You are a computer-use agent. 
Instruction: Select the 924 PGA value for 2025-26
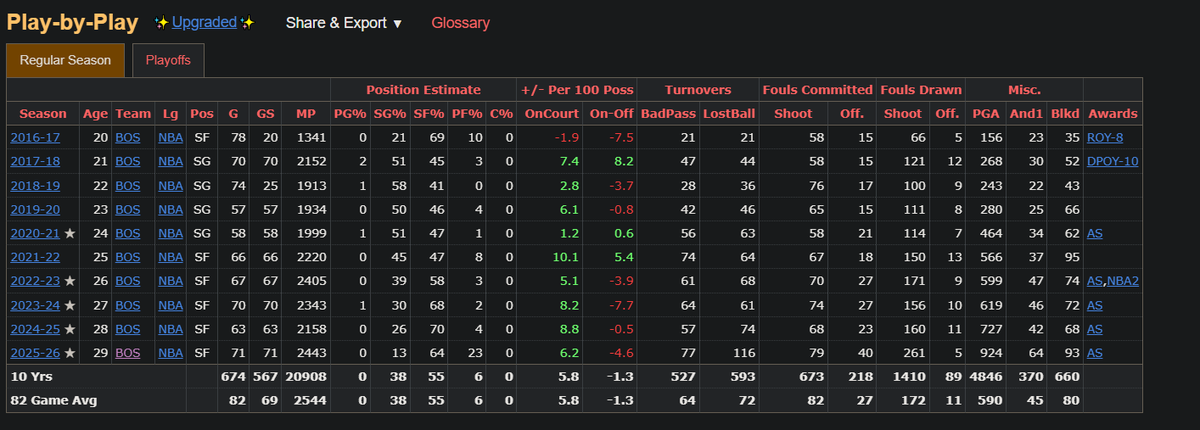(990, 354)
